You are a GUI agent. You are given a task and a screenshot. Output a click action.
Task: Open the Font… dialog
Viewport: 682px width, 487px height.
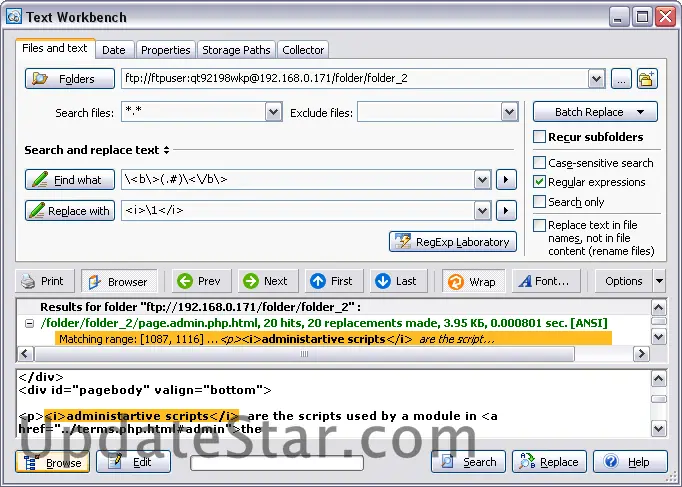coord(546,281)
